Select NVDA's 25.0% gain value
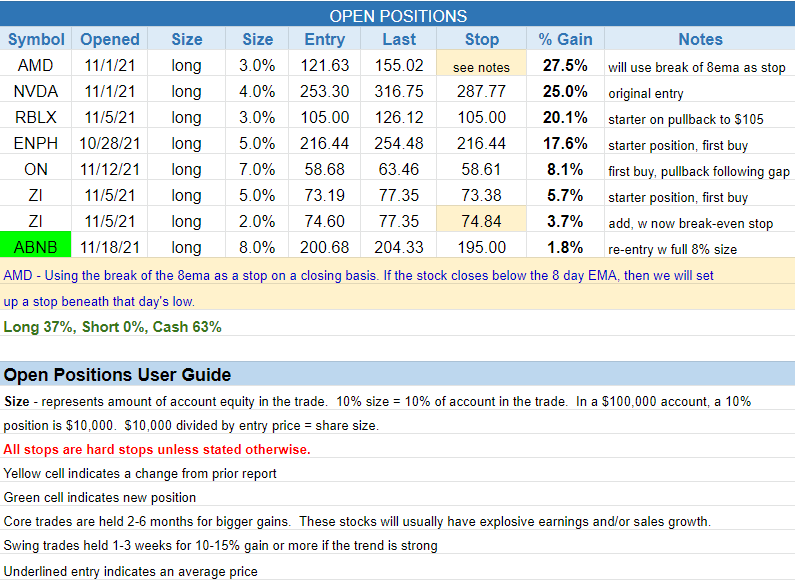This screenshot has height=581, width=795. tap(565, 91)
